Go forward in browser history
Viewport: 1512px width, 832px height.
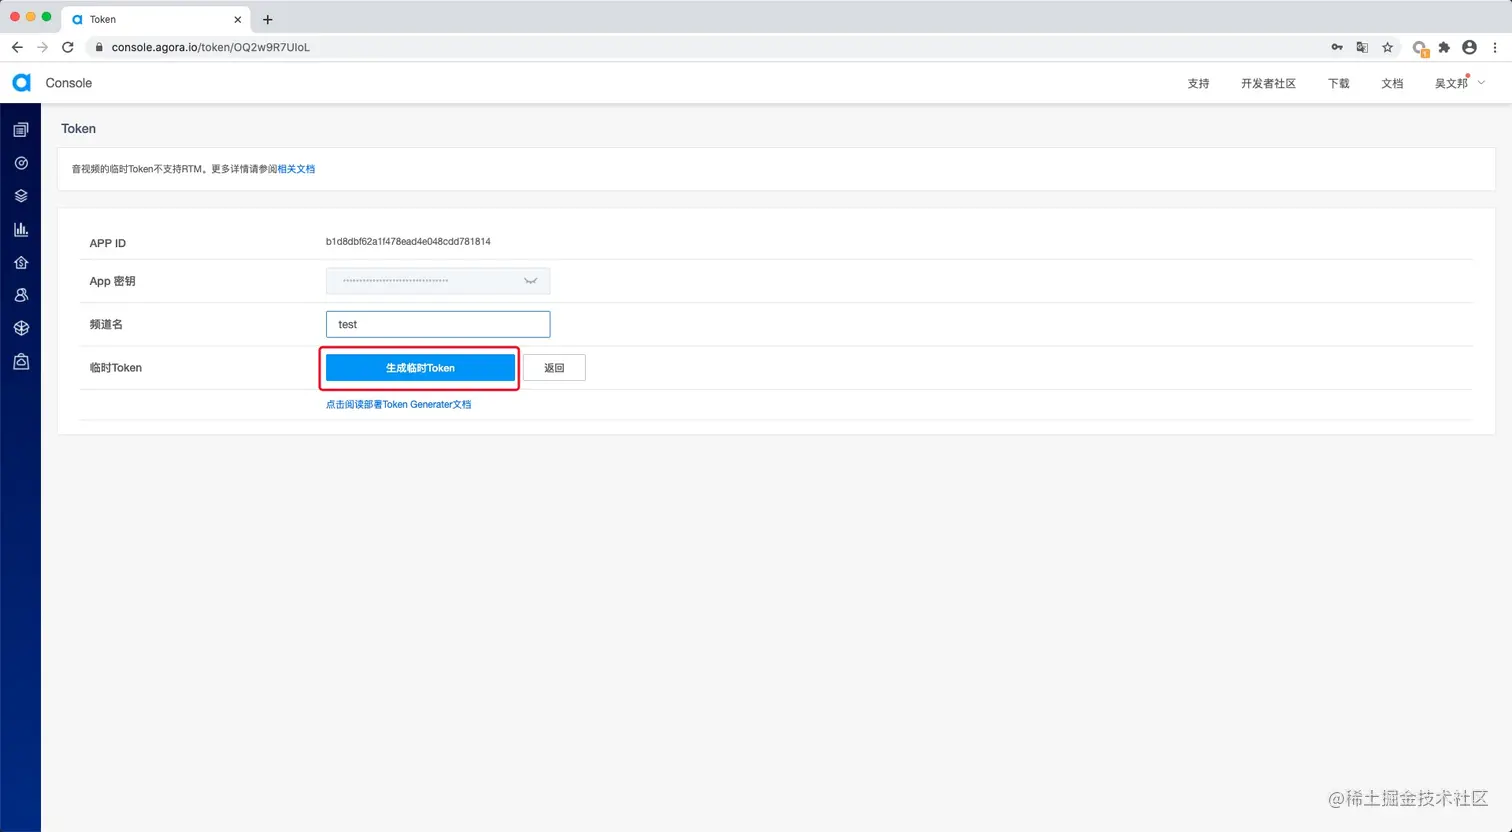42,47
